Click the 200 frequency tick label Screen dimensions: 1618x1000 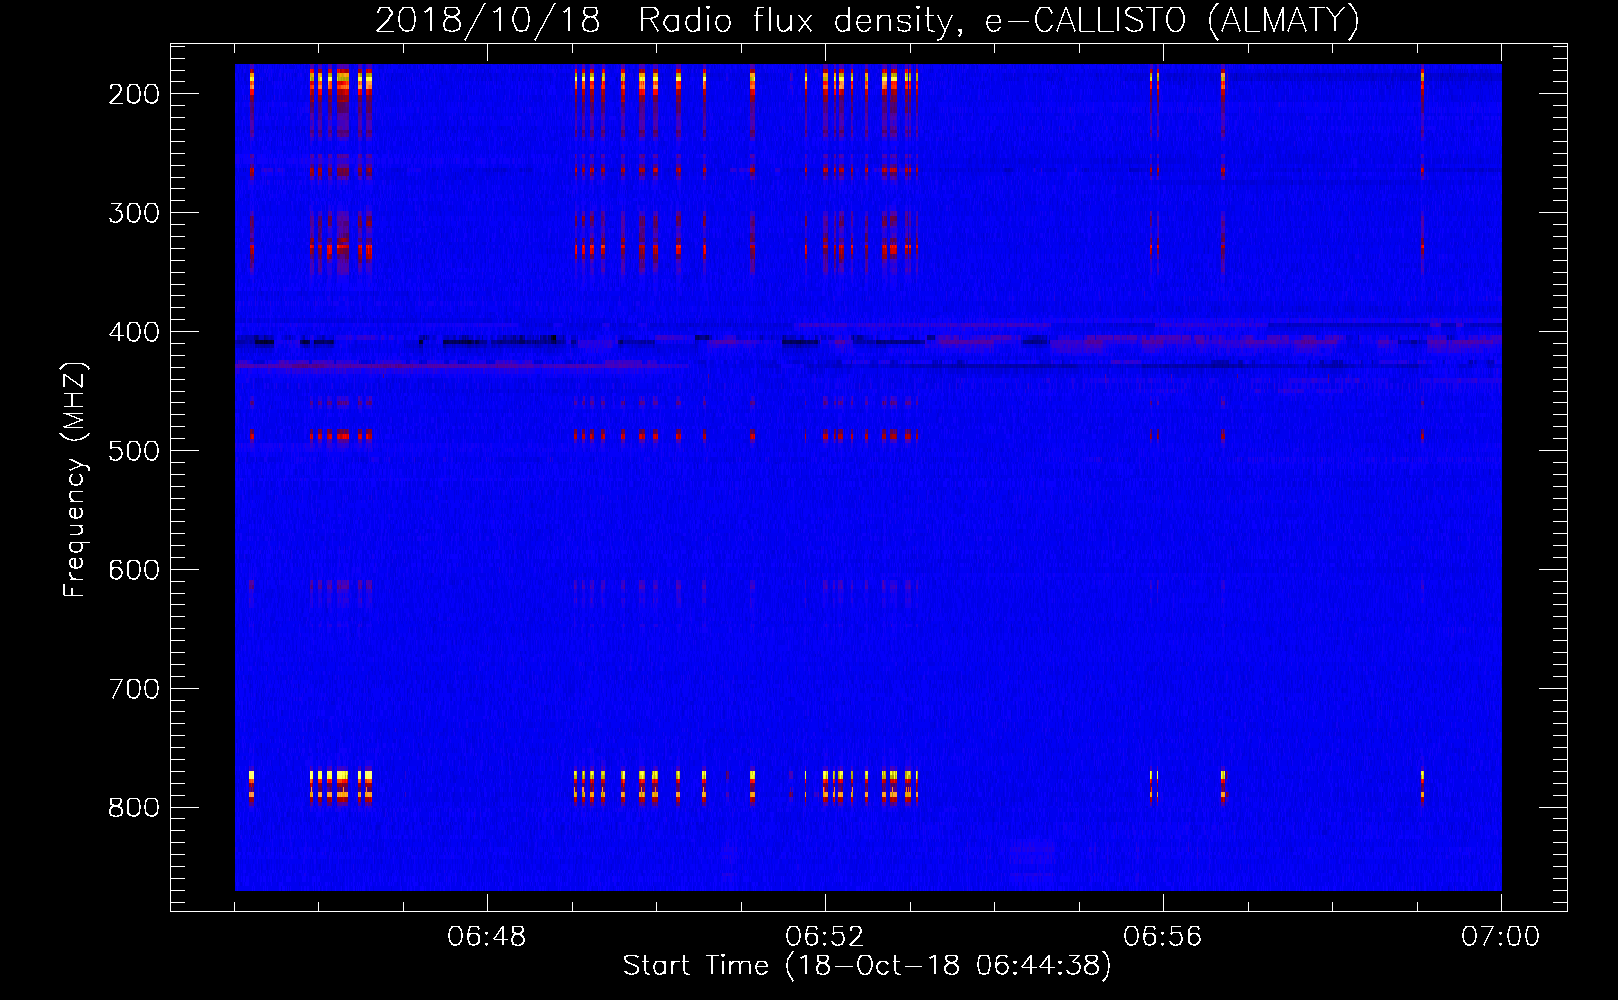134,94
